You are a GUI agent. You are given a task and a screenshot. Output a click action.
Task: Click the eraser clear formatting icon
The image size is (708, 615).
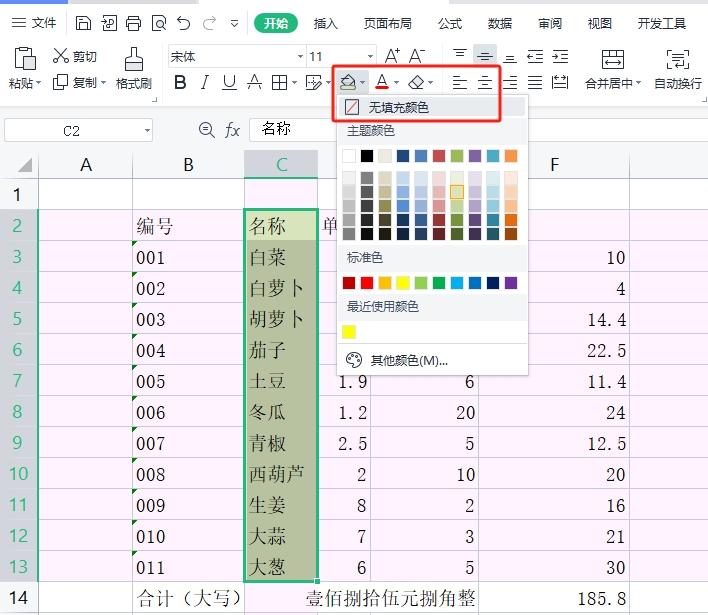416,82
